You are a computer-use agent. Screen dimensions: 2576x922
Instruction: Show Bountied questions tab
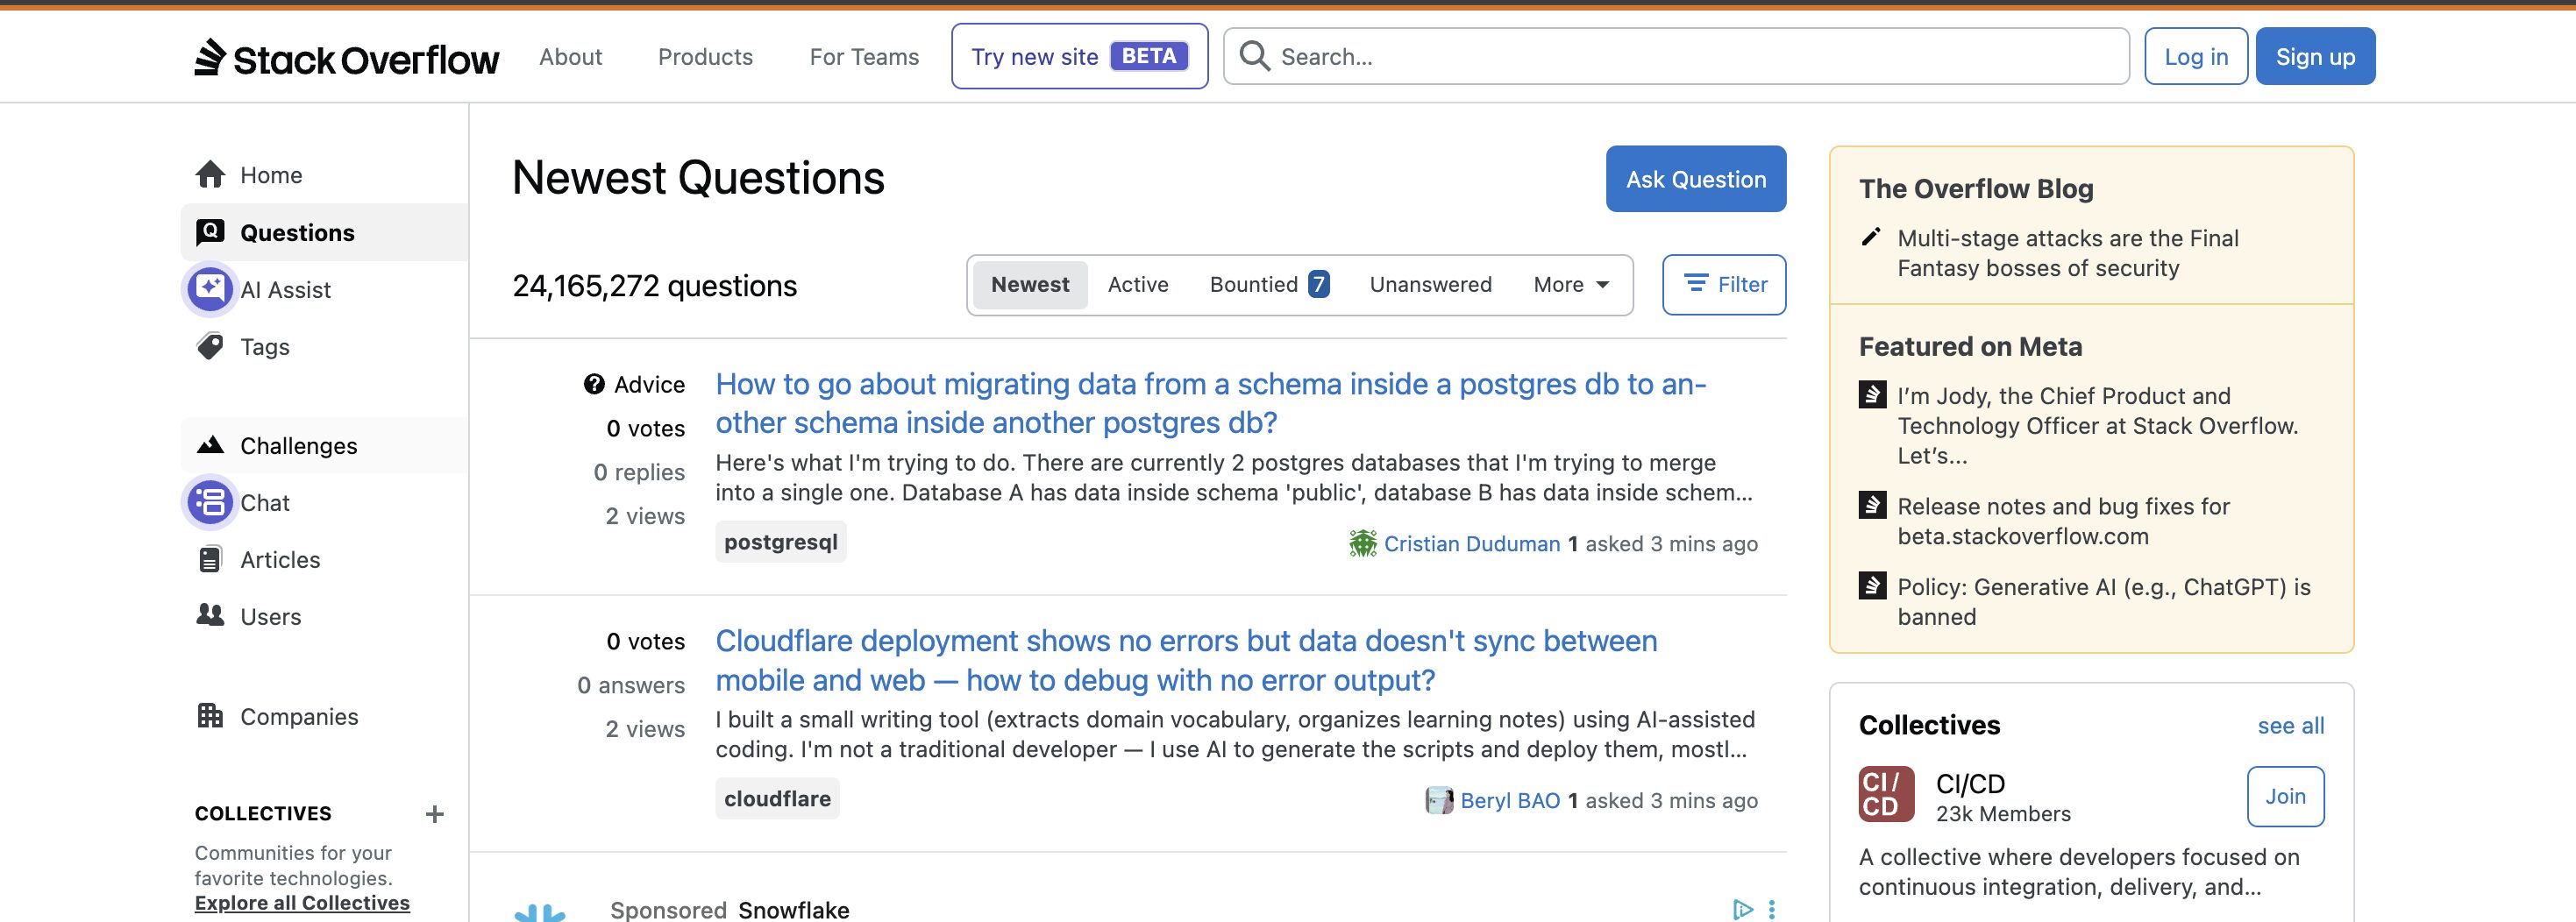pos(1268,285)
